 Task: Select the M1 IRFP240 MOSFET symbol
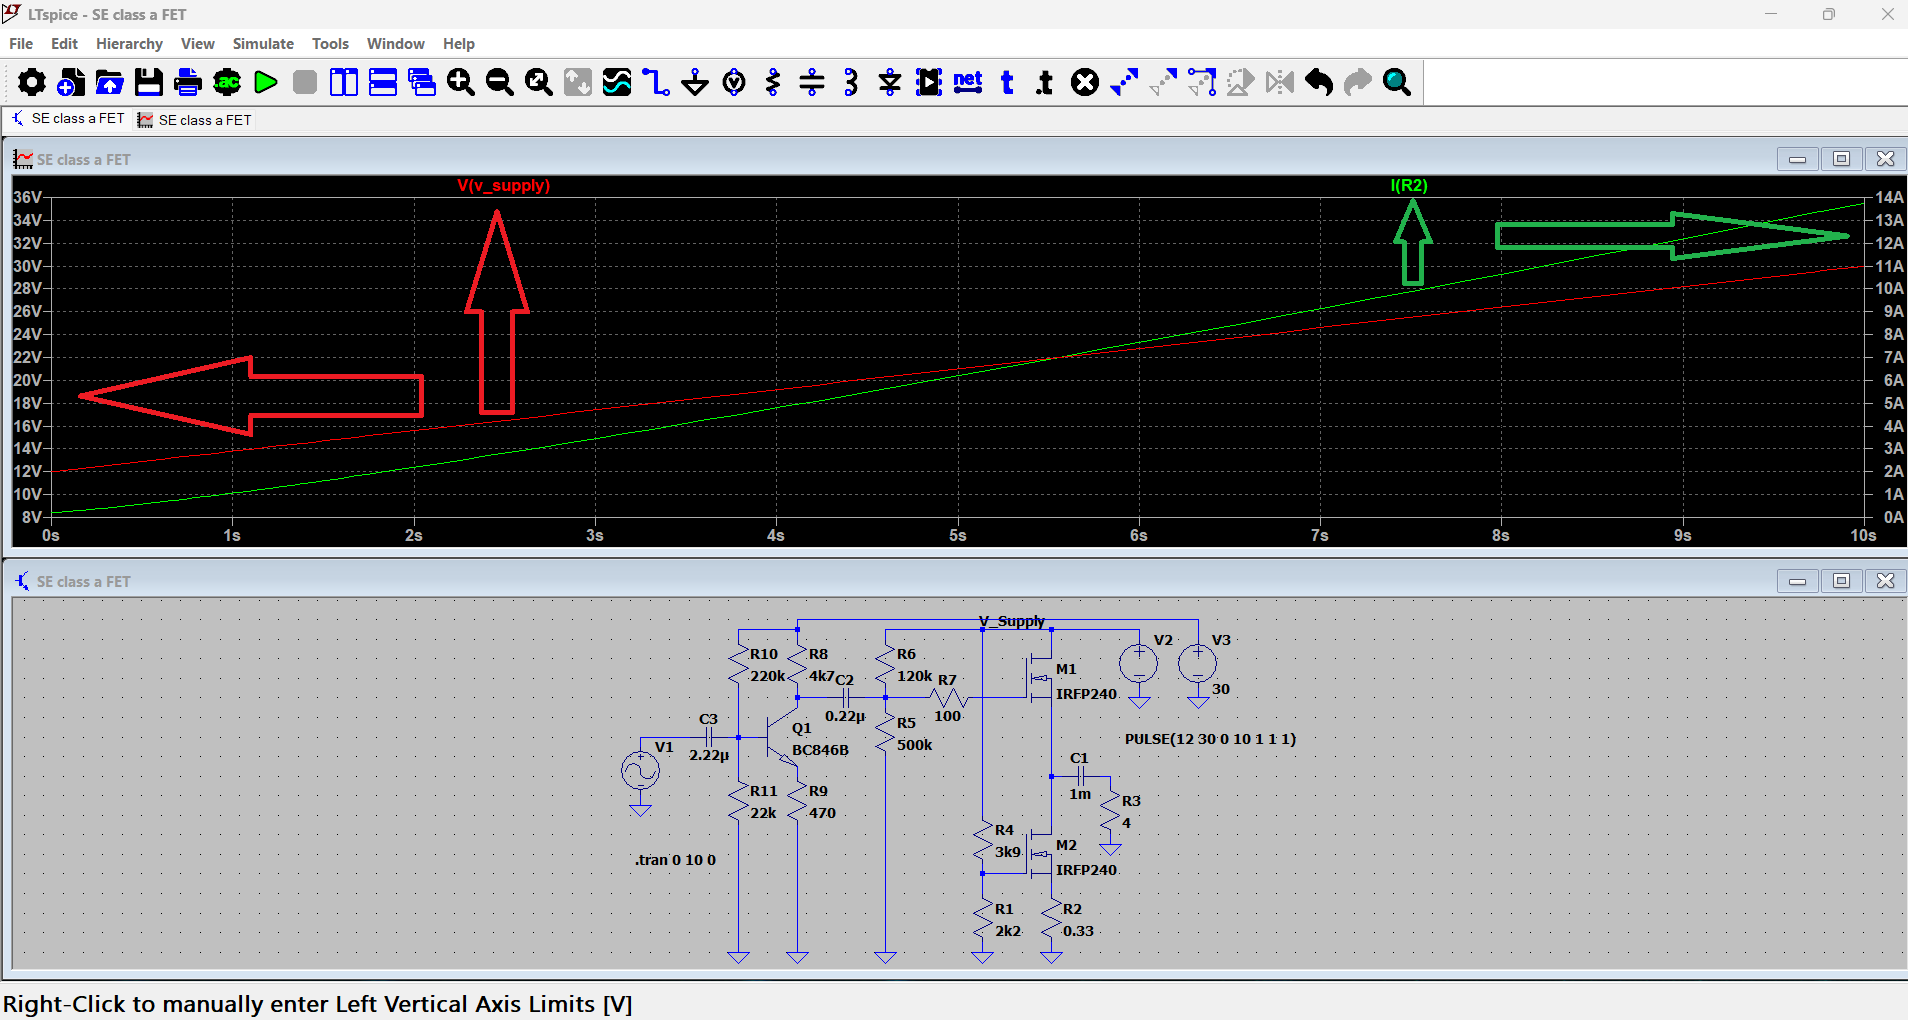pyautogui.click(x=1041, y=679)
